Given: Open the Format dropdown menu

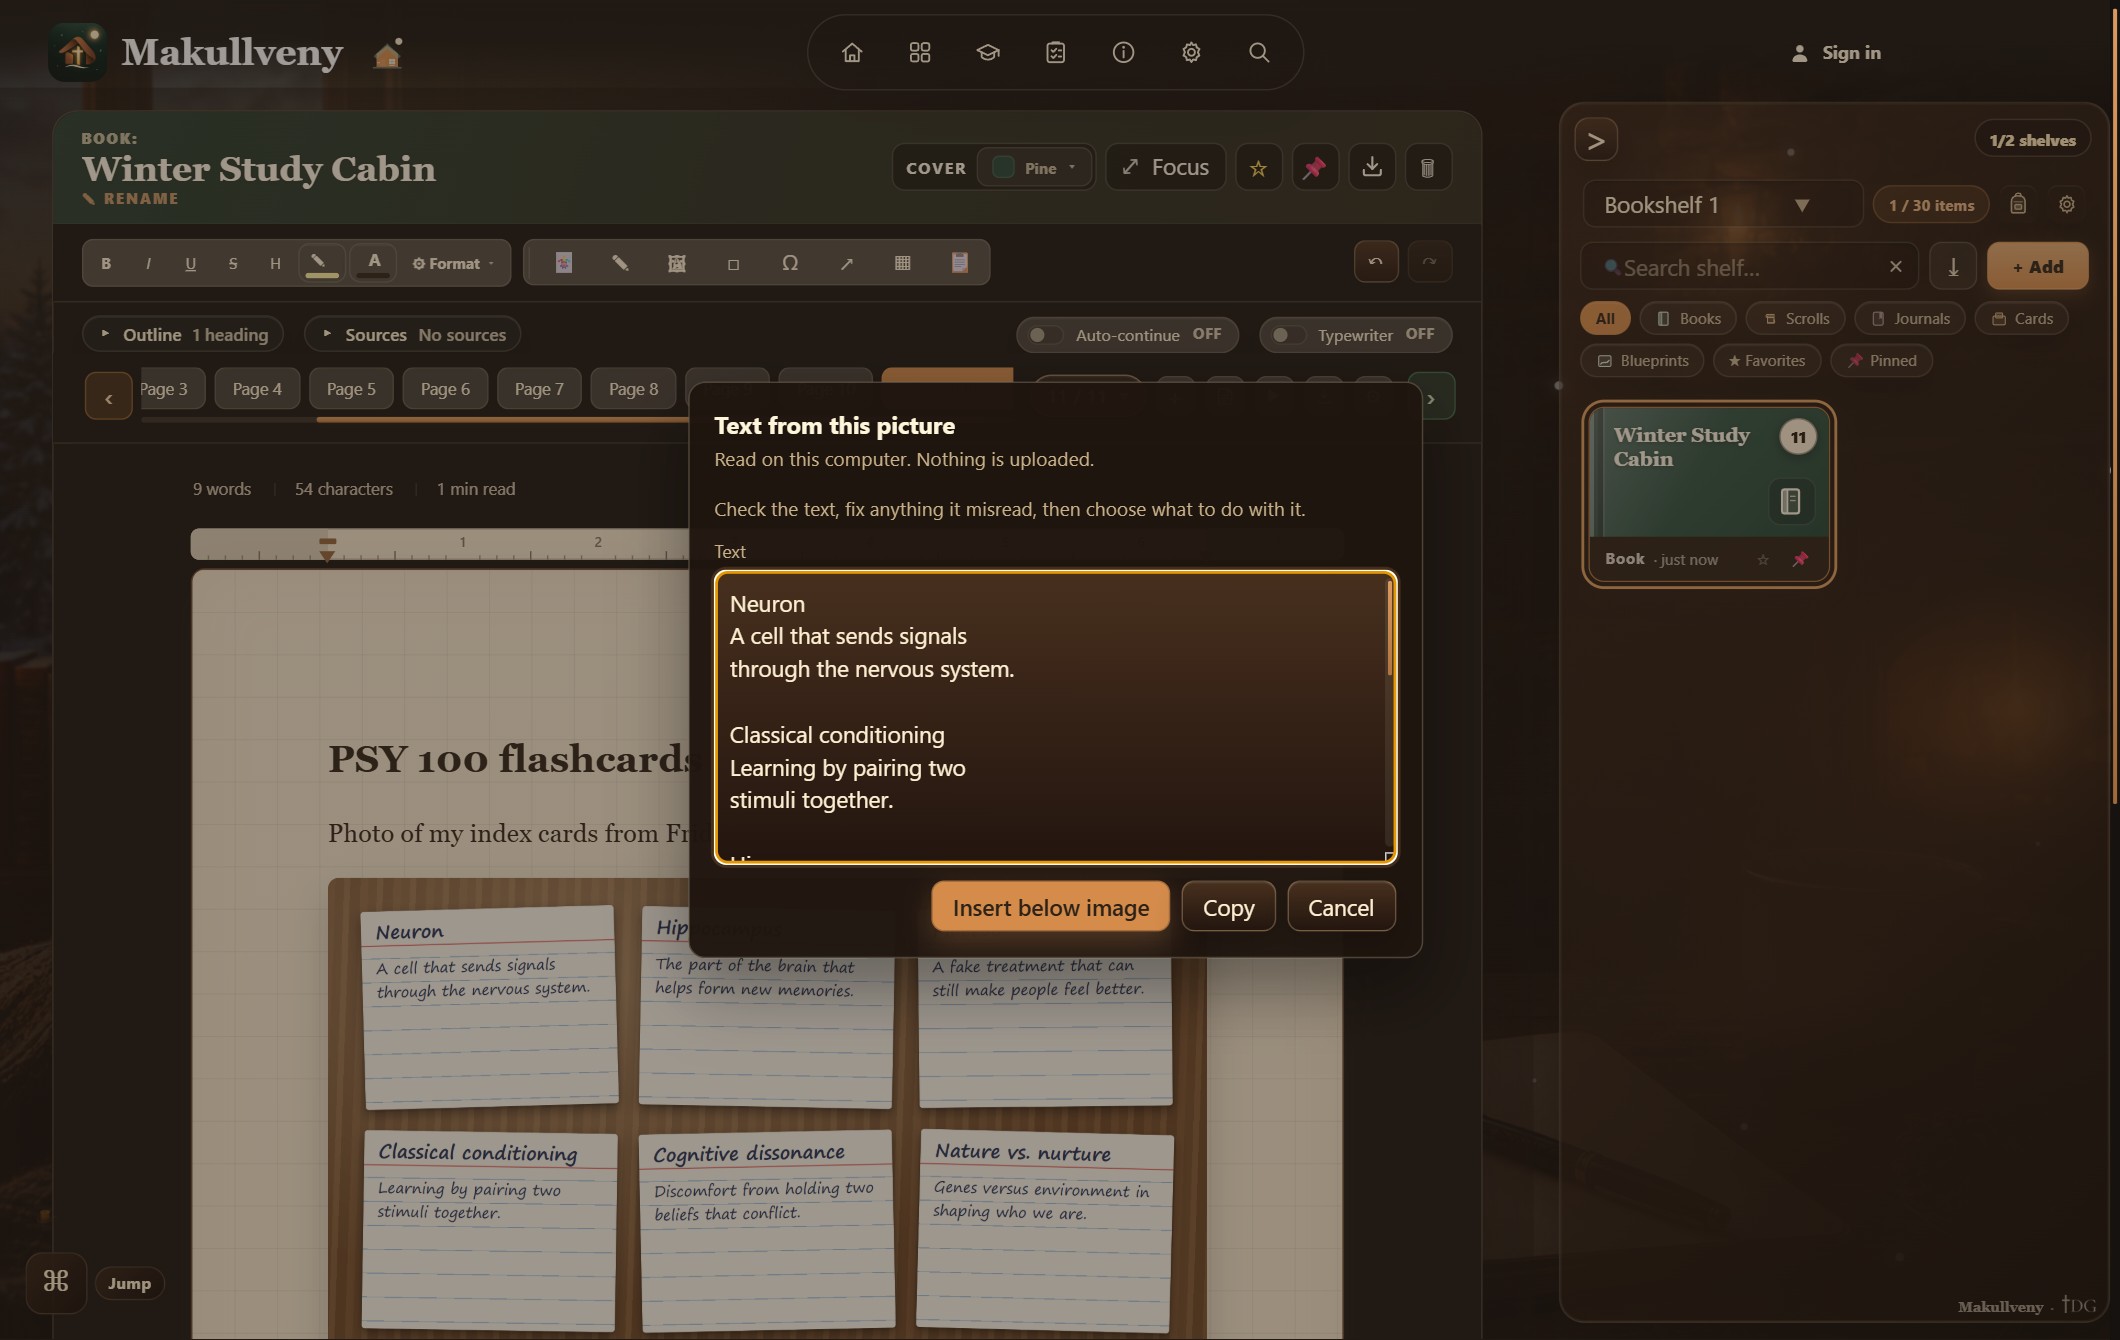Looking at the screenshot, I should click(x=453, y=264).
